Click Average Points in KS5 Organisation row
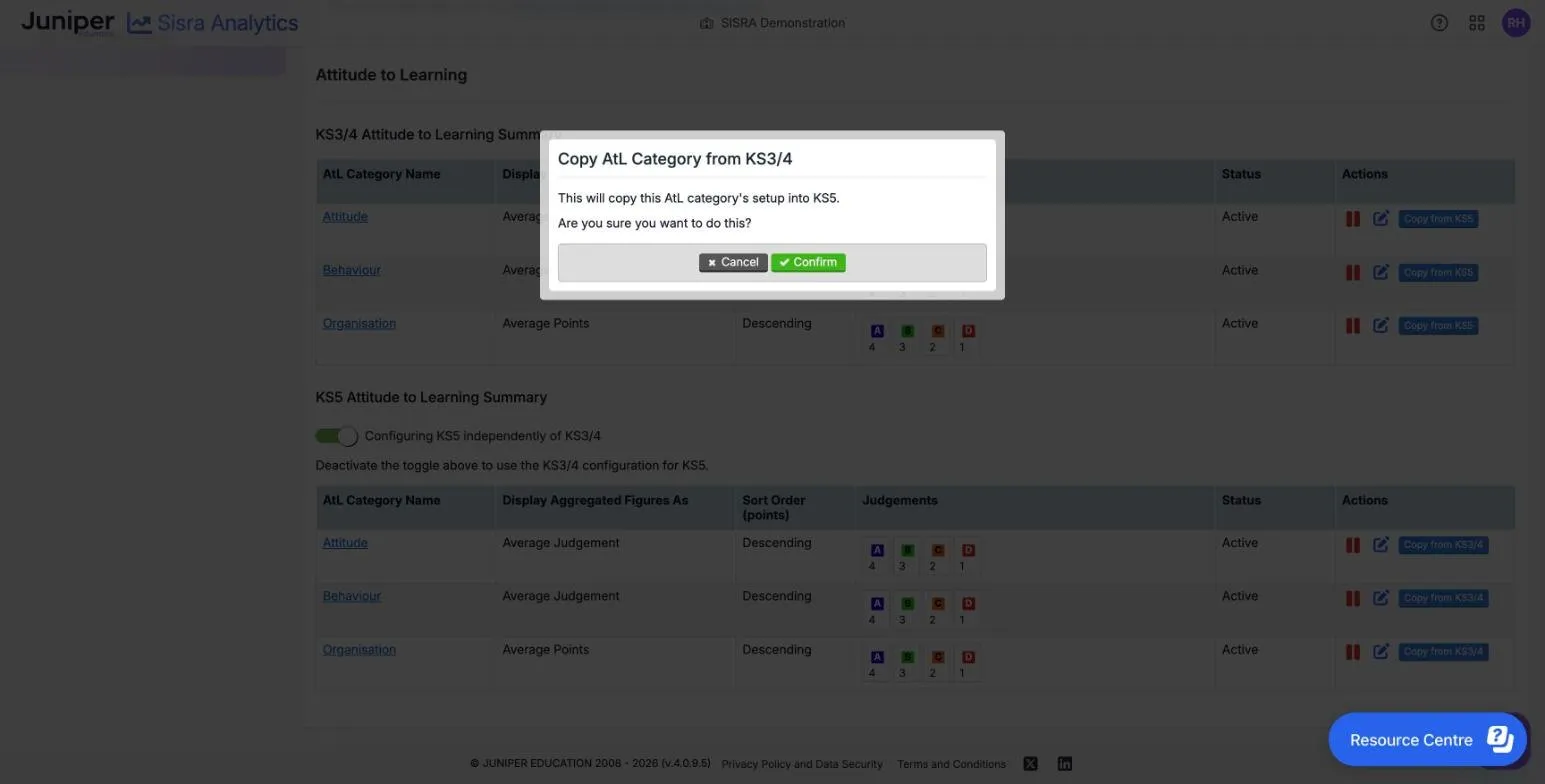The image size is (1545, 784). pos(545,649)
